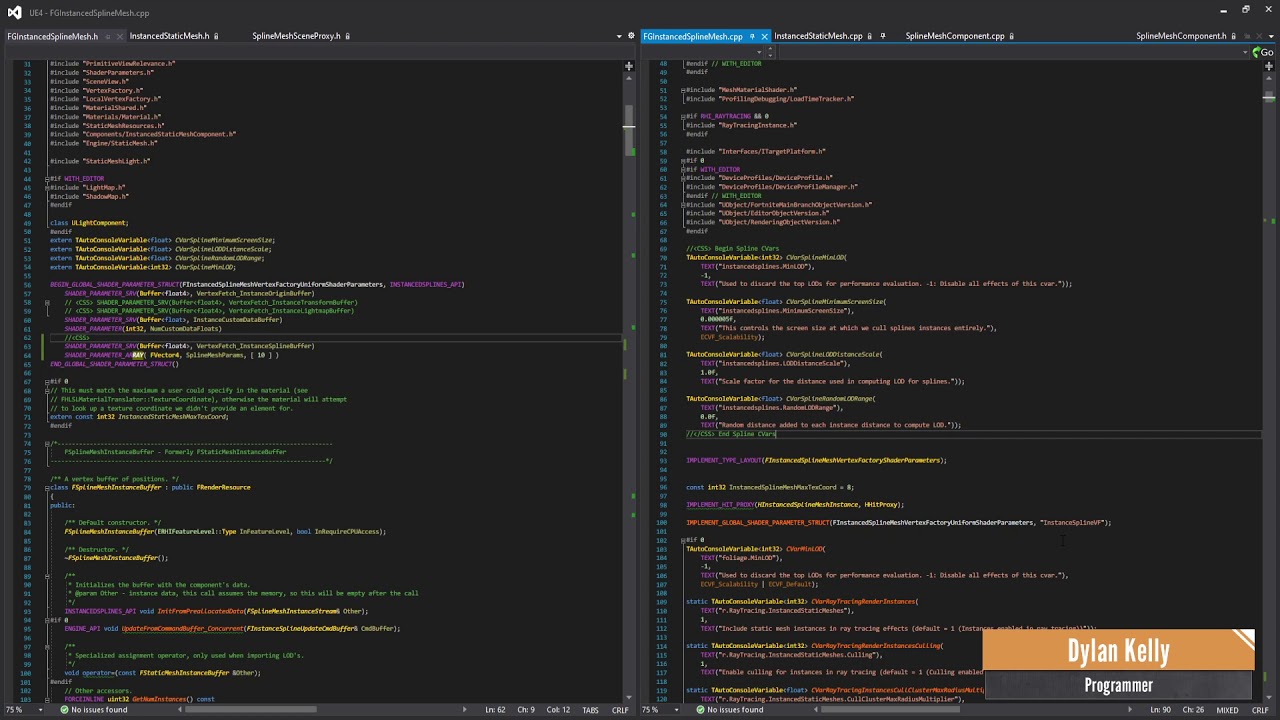Viewport: 1280px width, 720px height.
Task: Open the SplineMeshSceneProxy.h tab
Action: point(296,36)
